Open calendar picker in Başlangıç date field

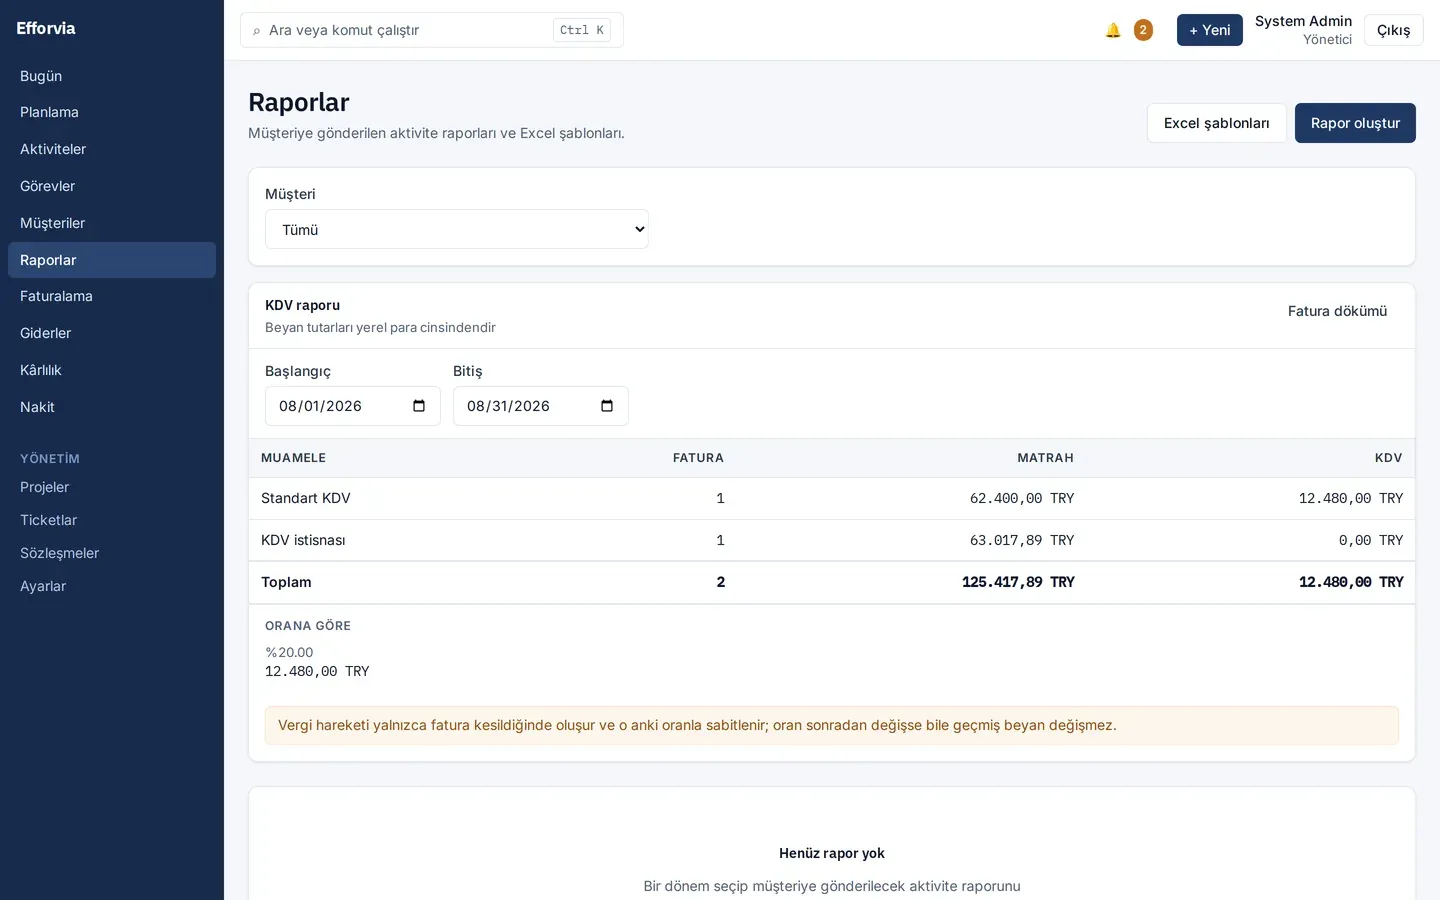pyautogui.click(x=419, y=406)
